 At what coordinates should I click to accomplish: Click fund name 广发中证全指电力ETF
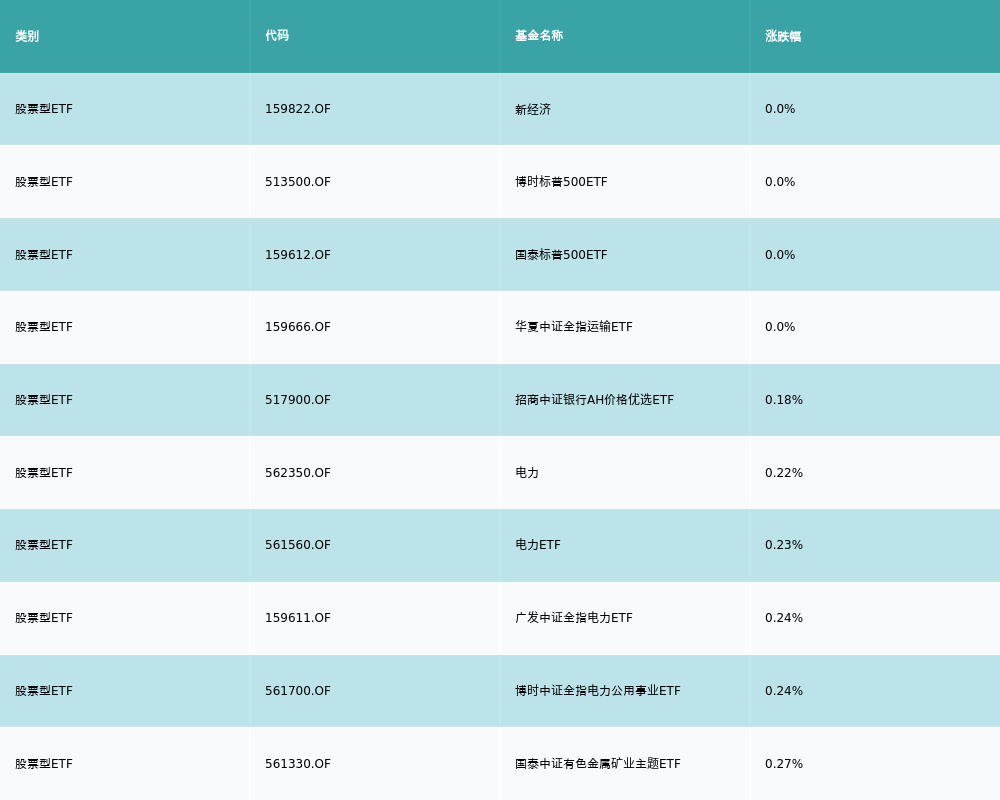point(574,618)
